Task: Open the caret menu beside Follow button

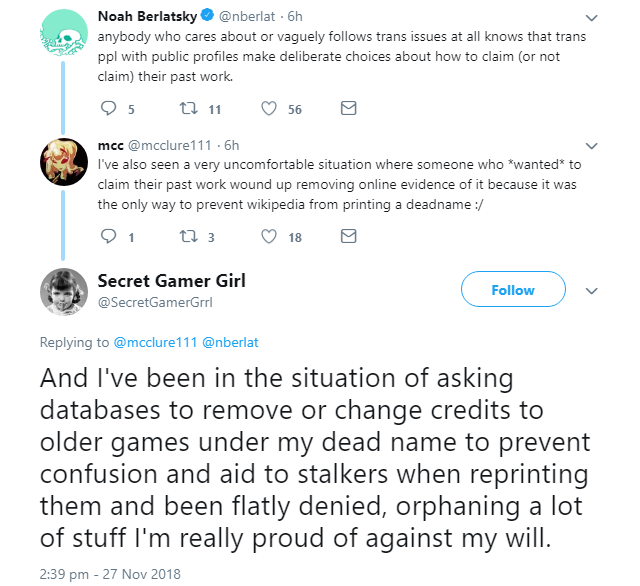Action: coord(591,291)
